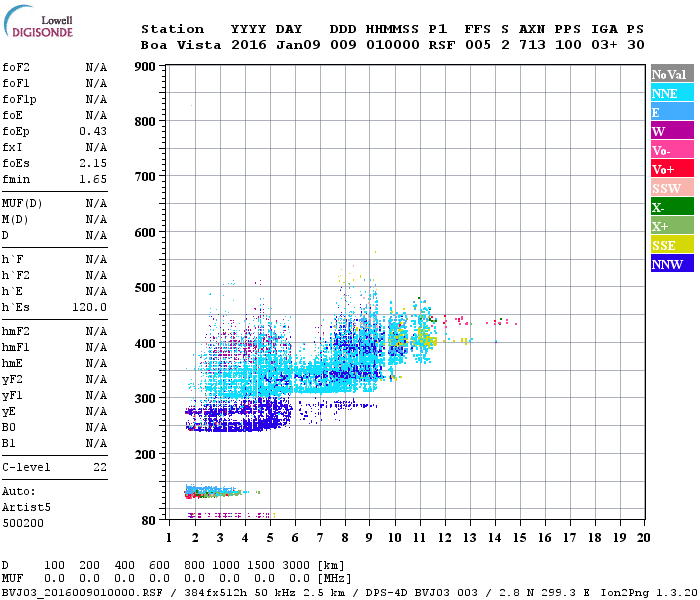Click the Jan09 date in header
Viewport: 700px width, 600px height.
(298, 45)
